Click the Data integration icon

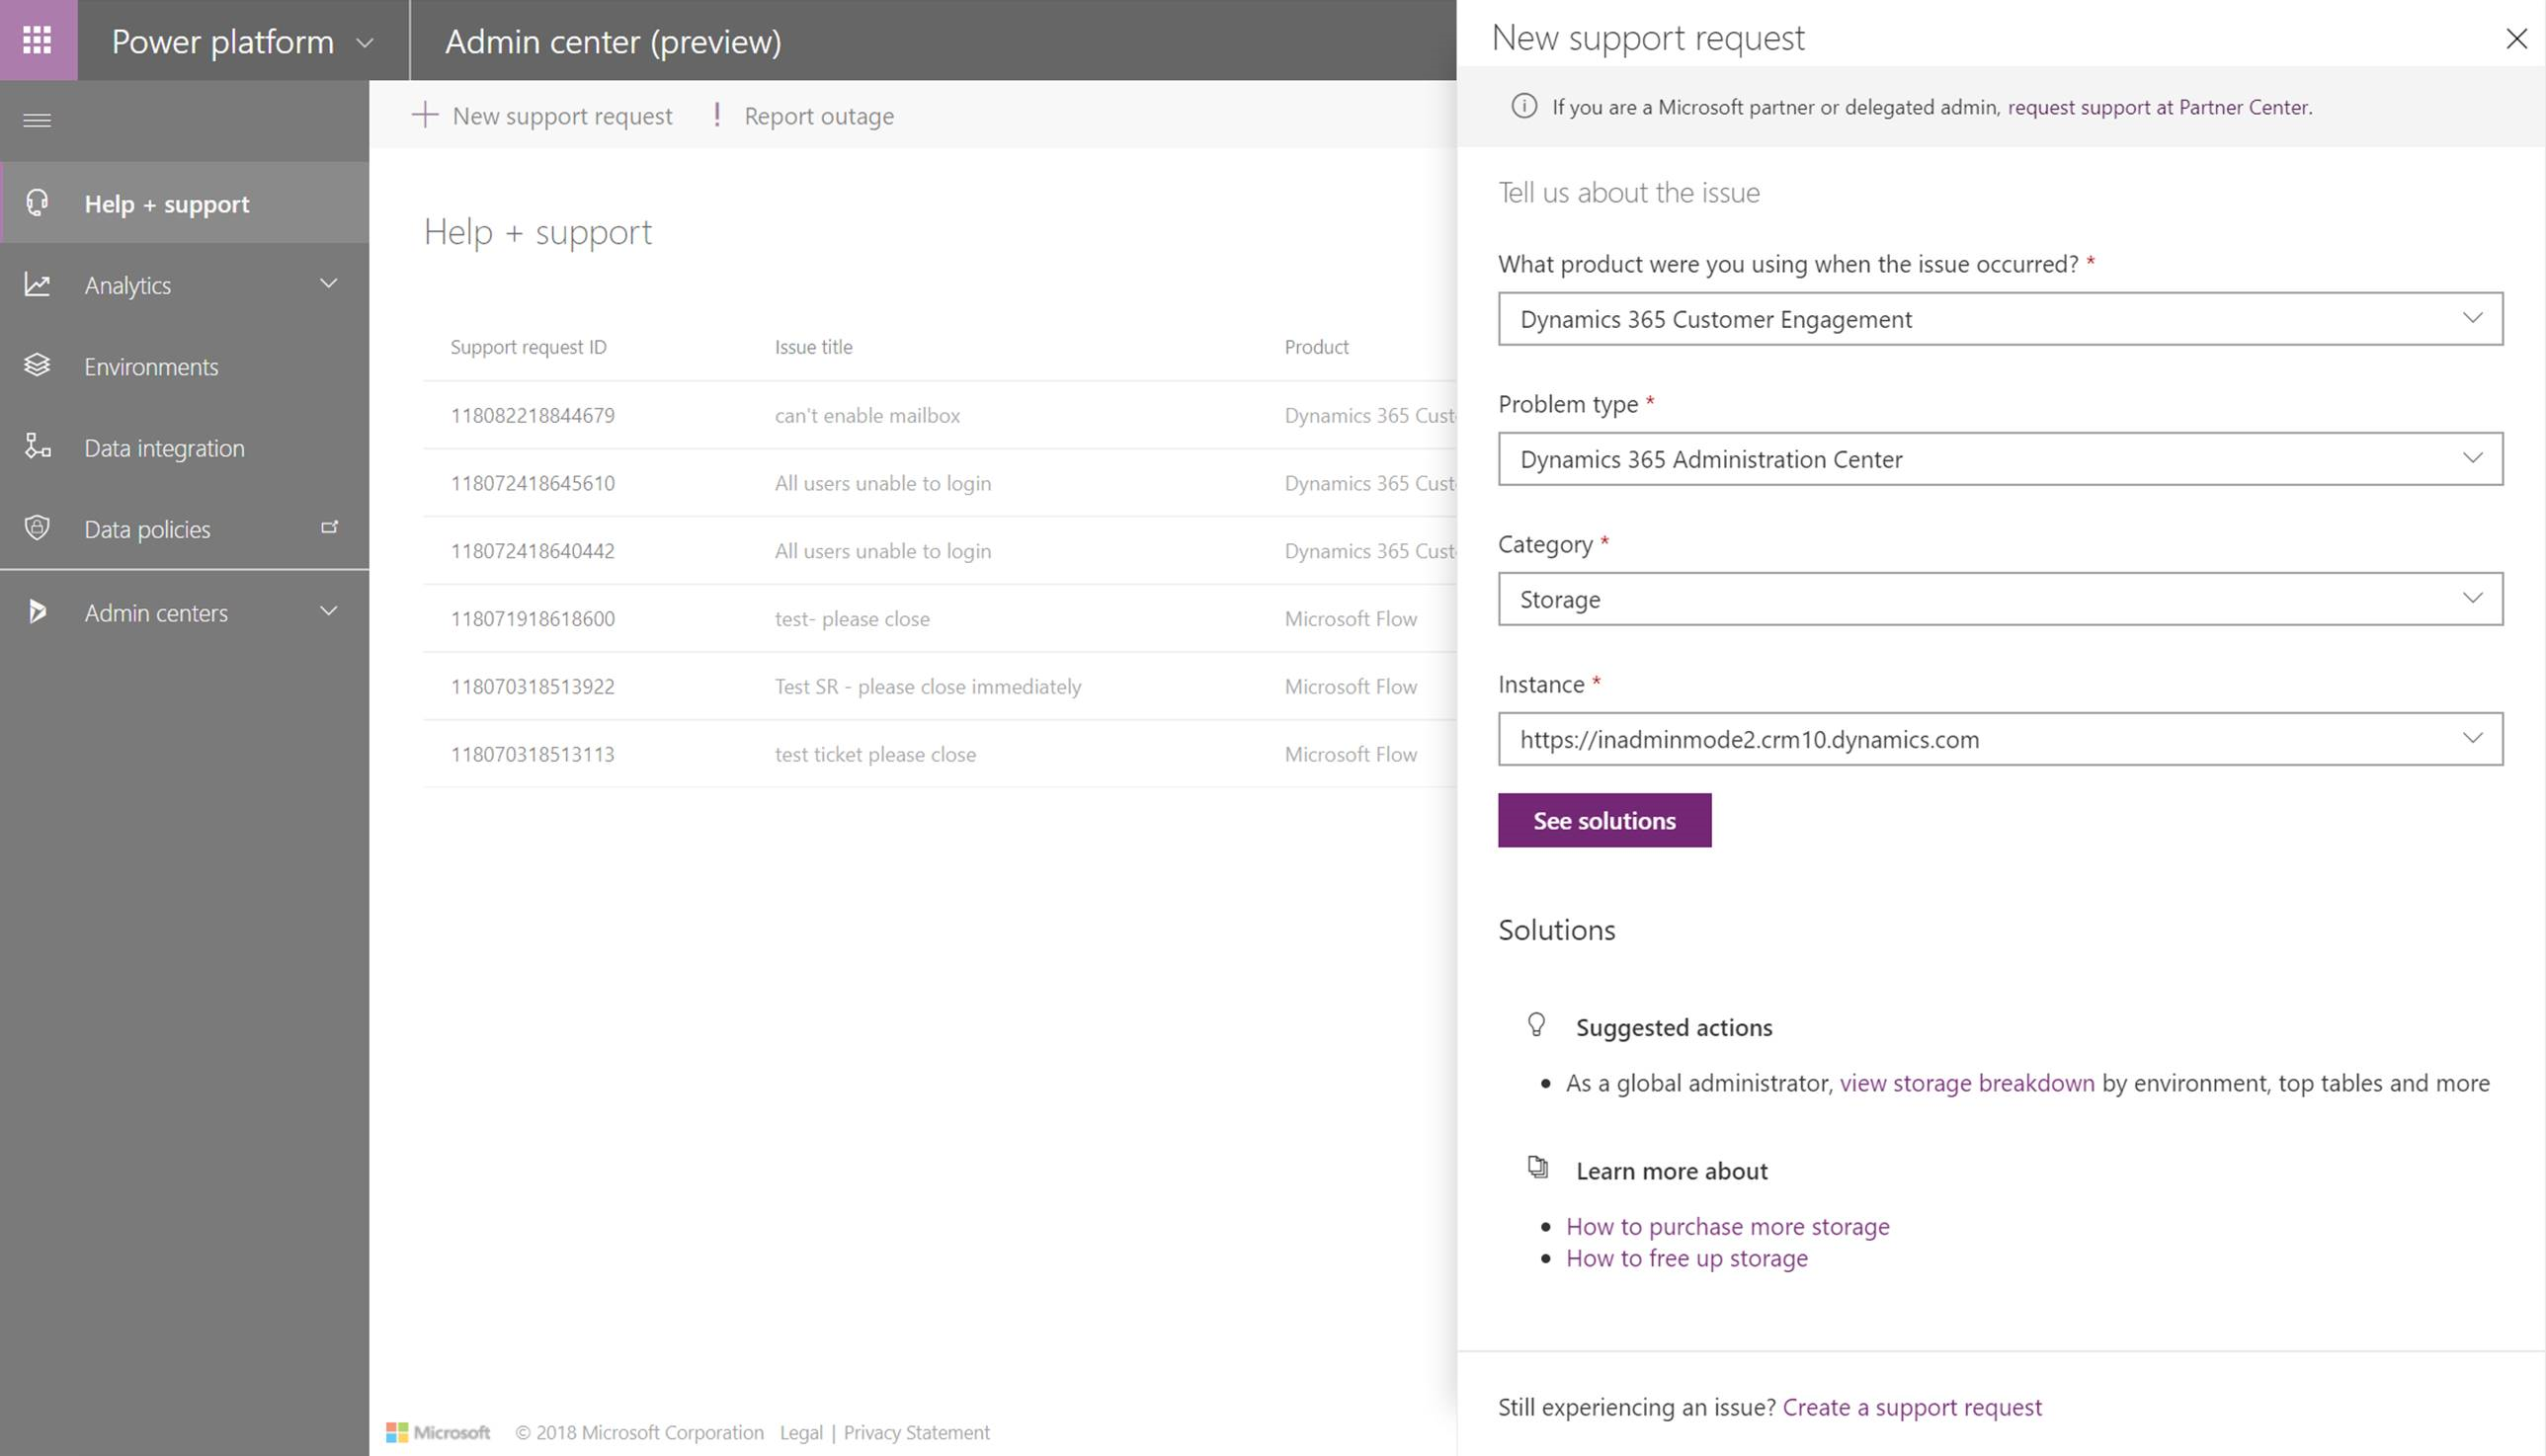[37, 446]
